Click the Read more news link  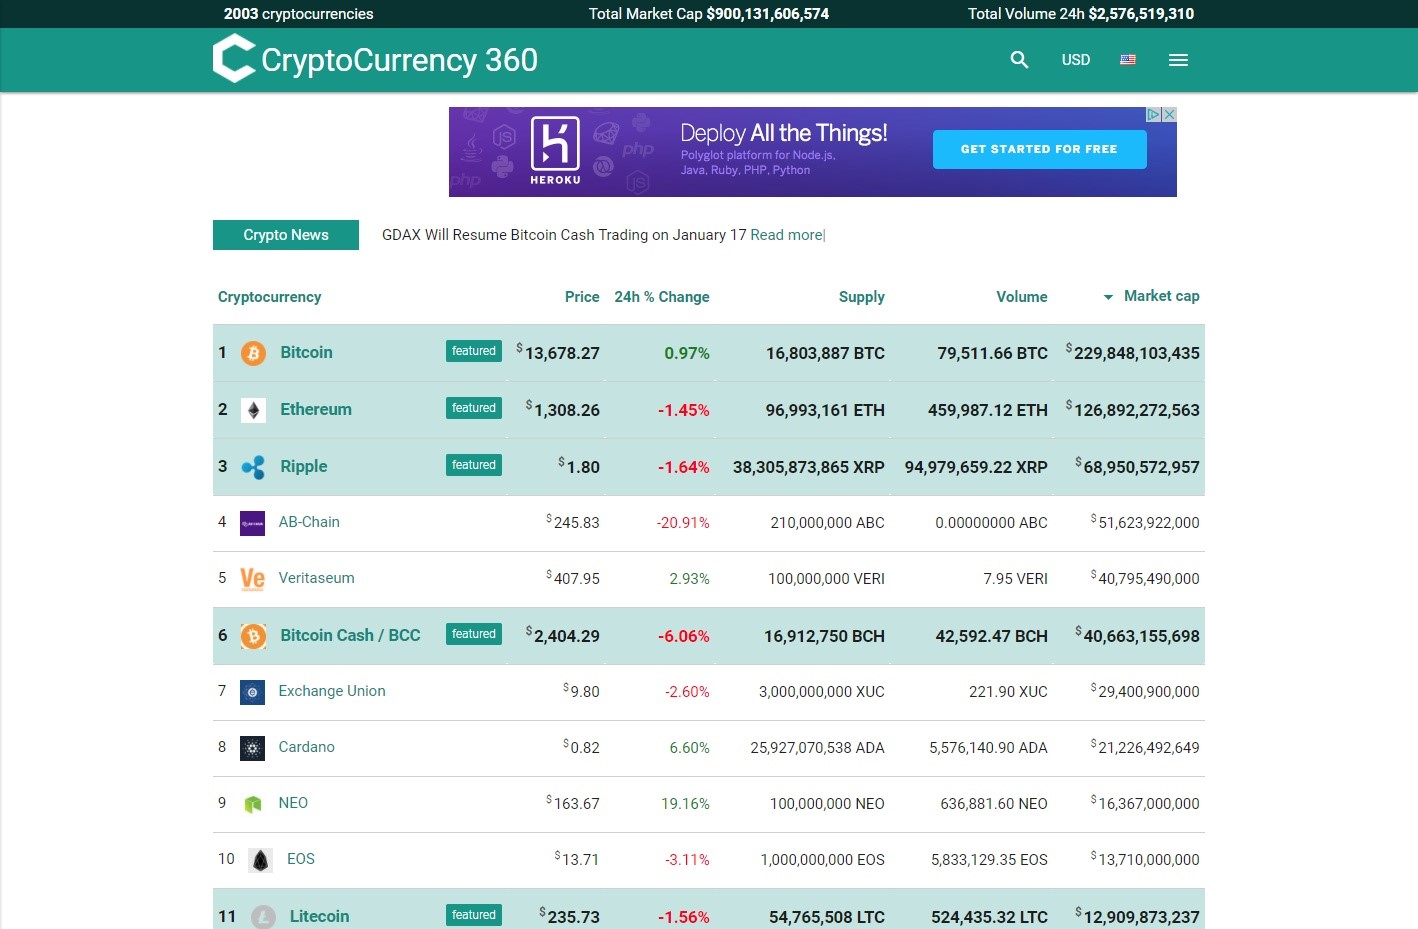click(x=786, y=235)
